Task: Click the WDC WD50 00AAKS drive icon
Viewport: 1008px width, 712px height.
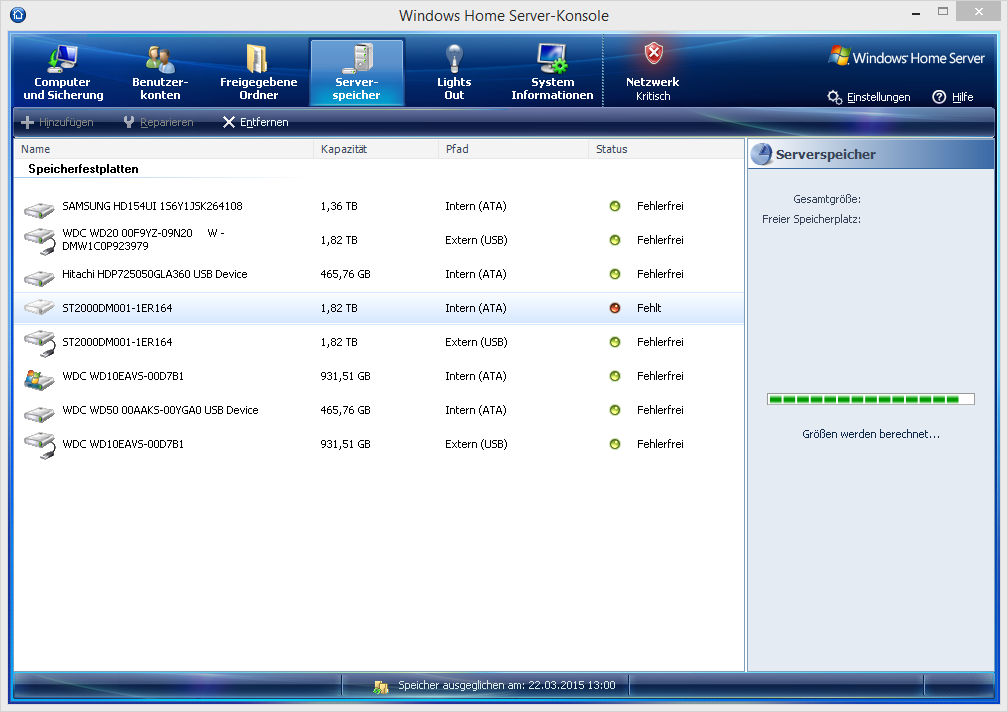Action: point(39,414)
